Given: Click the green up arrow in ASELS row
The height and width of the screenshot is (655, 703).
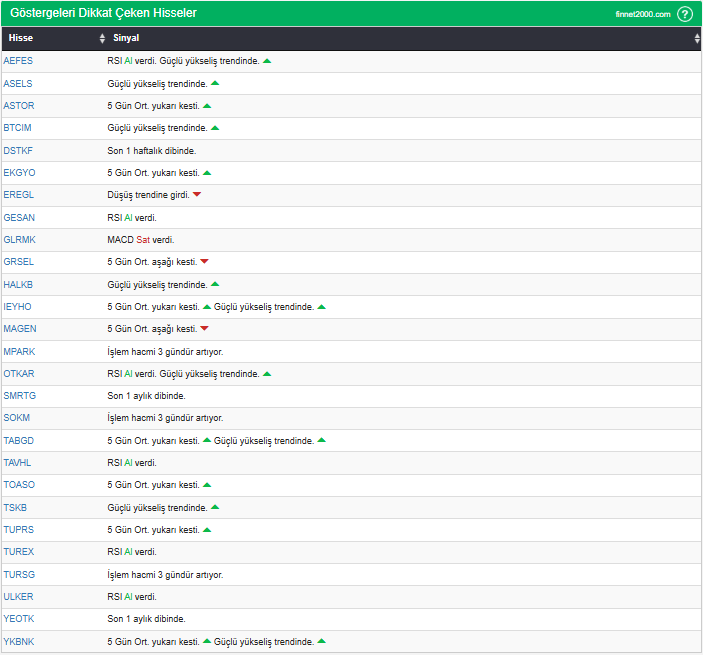Looking at the screenshot, I should click(x=215, y=83).
